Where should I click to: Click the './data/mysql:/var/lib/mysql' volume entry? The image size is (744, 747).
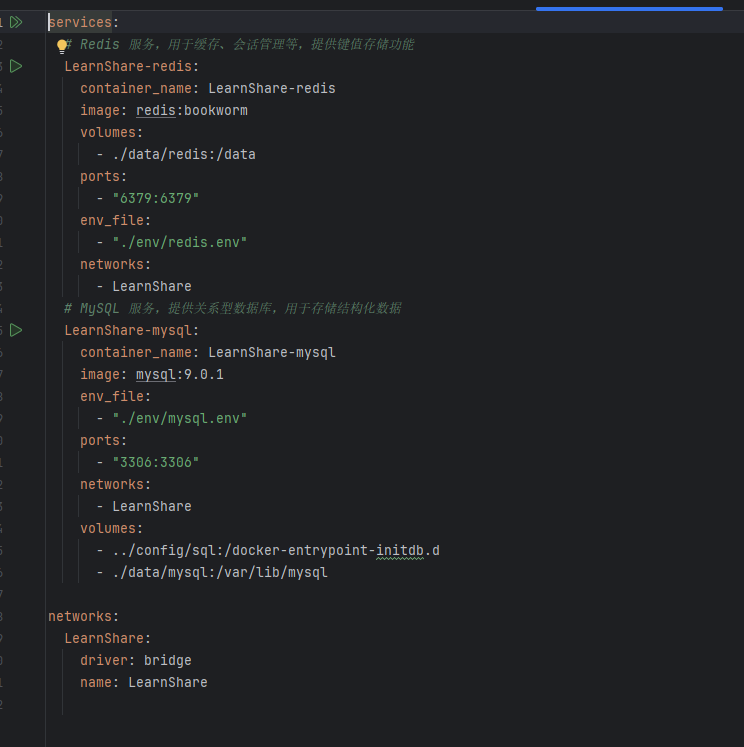(220, 573)
